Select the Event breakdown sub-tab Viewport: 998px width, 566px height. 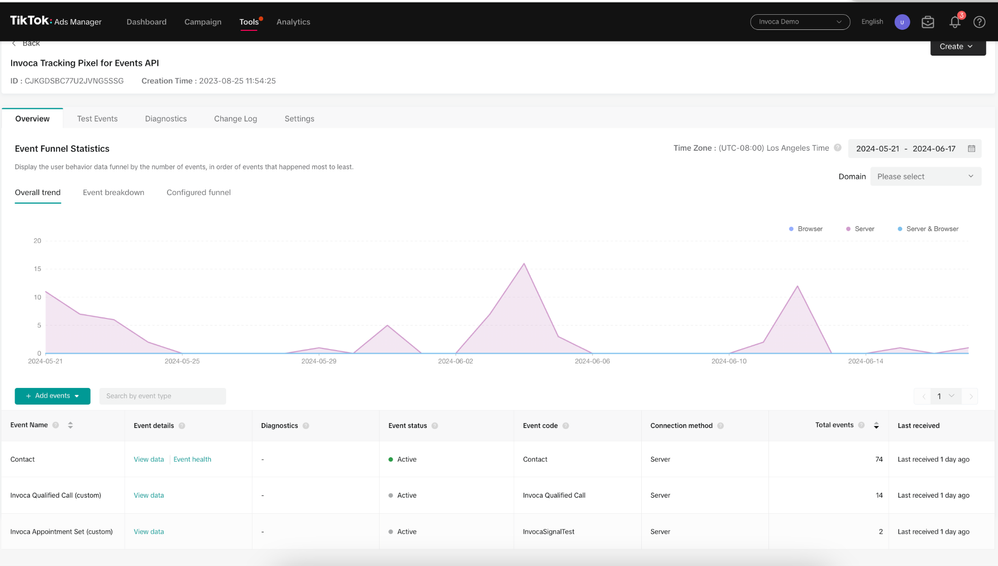(113, 192)
